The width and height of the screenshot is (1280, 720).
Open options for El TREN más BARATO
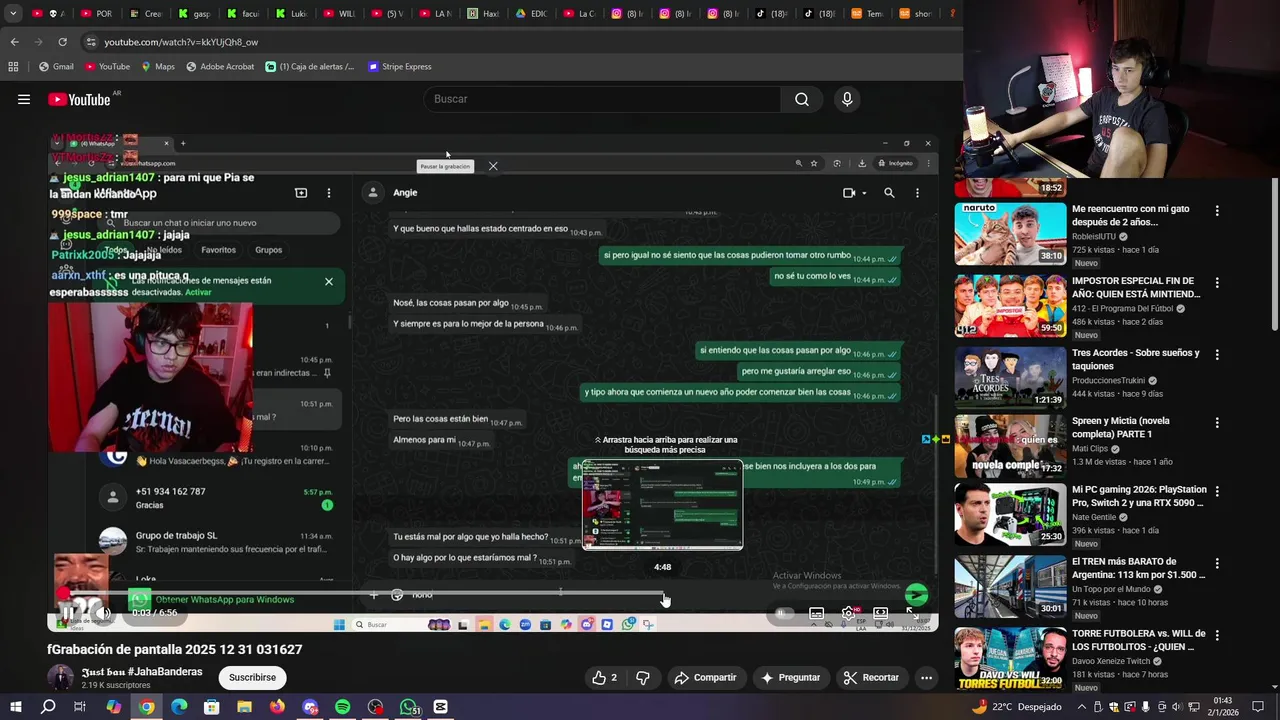[1217, 564]
